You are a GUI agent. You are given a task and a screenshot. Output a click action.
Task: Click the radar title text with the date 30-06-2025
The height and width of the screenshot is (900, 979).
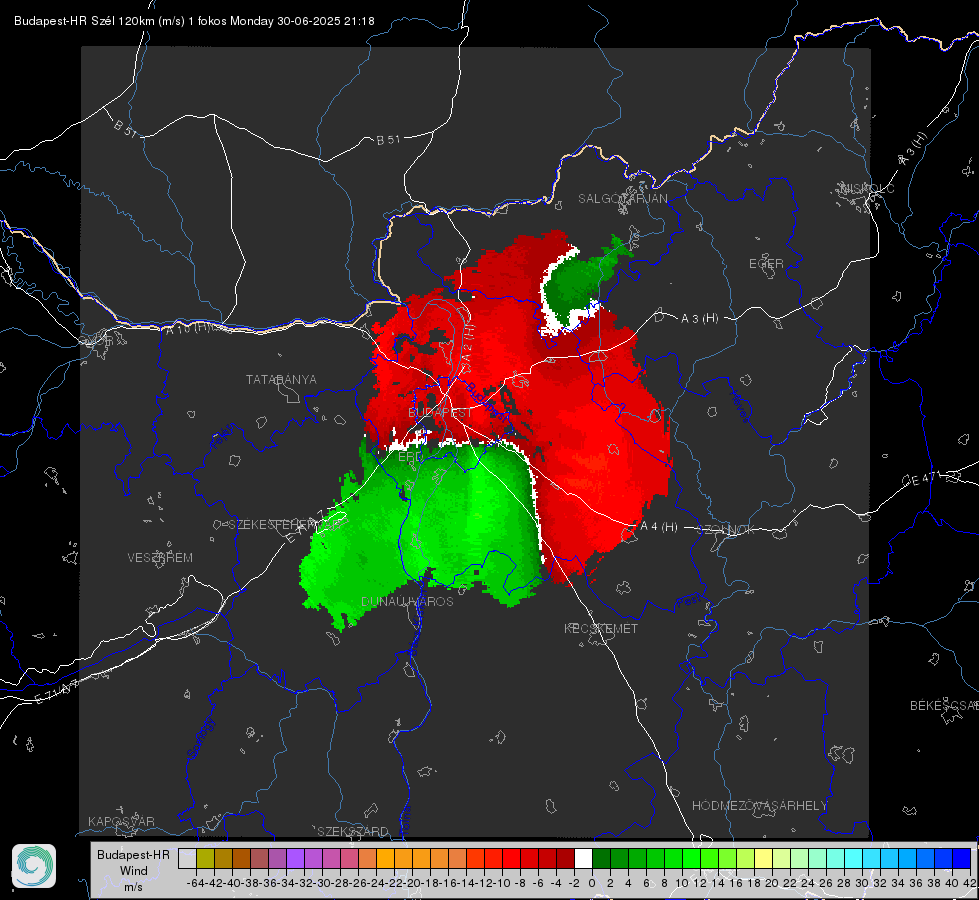click(x=194, y=21)
